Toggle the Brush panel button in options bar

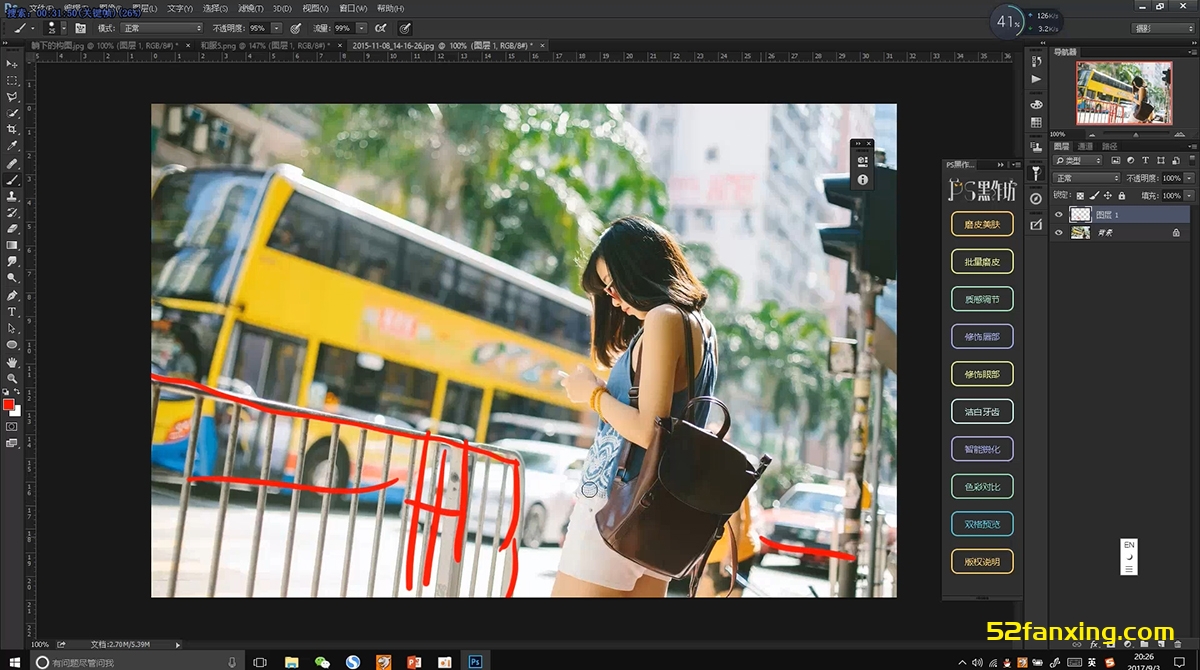pos(80,28)
